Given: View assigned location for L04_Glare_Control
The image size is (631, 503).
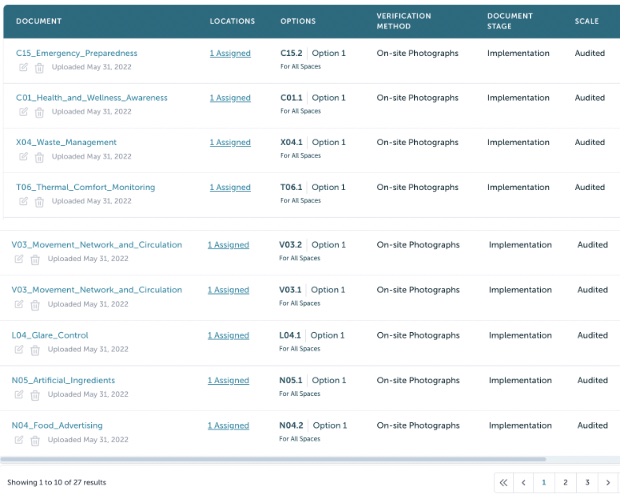Looking at the screenshot, I should click(x=229, y=335).
